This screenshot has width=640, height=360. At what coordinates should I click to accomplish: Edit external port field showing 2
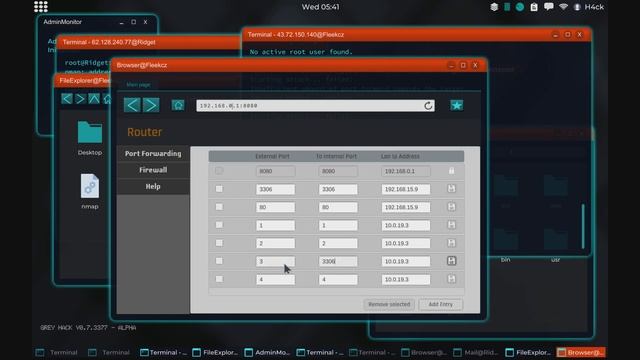pos(276,243)
